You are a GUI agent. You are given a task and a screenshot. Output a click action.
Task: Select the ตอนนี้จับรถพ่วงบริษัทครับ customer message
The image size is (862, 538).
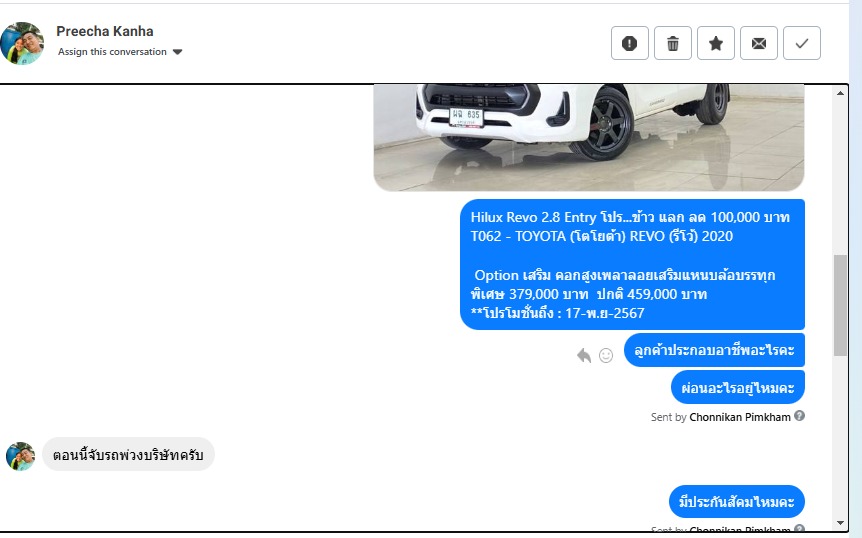128,454
